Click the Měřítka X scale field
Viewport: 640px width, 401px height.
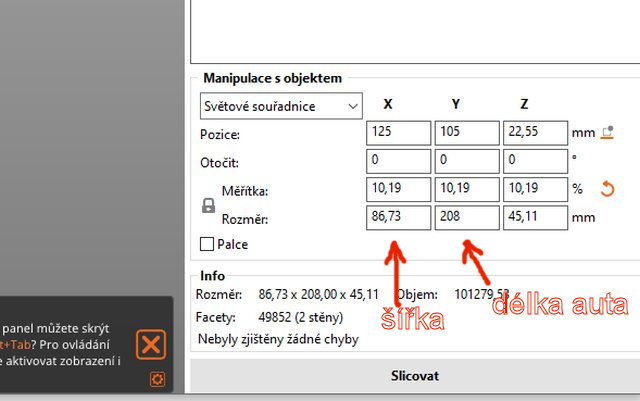(398, 189)
